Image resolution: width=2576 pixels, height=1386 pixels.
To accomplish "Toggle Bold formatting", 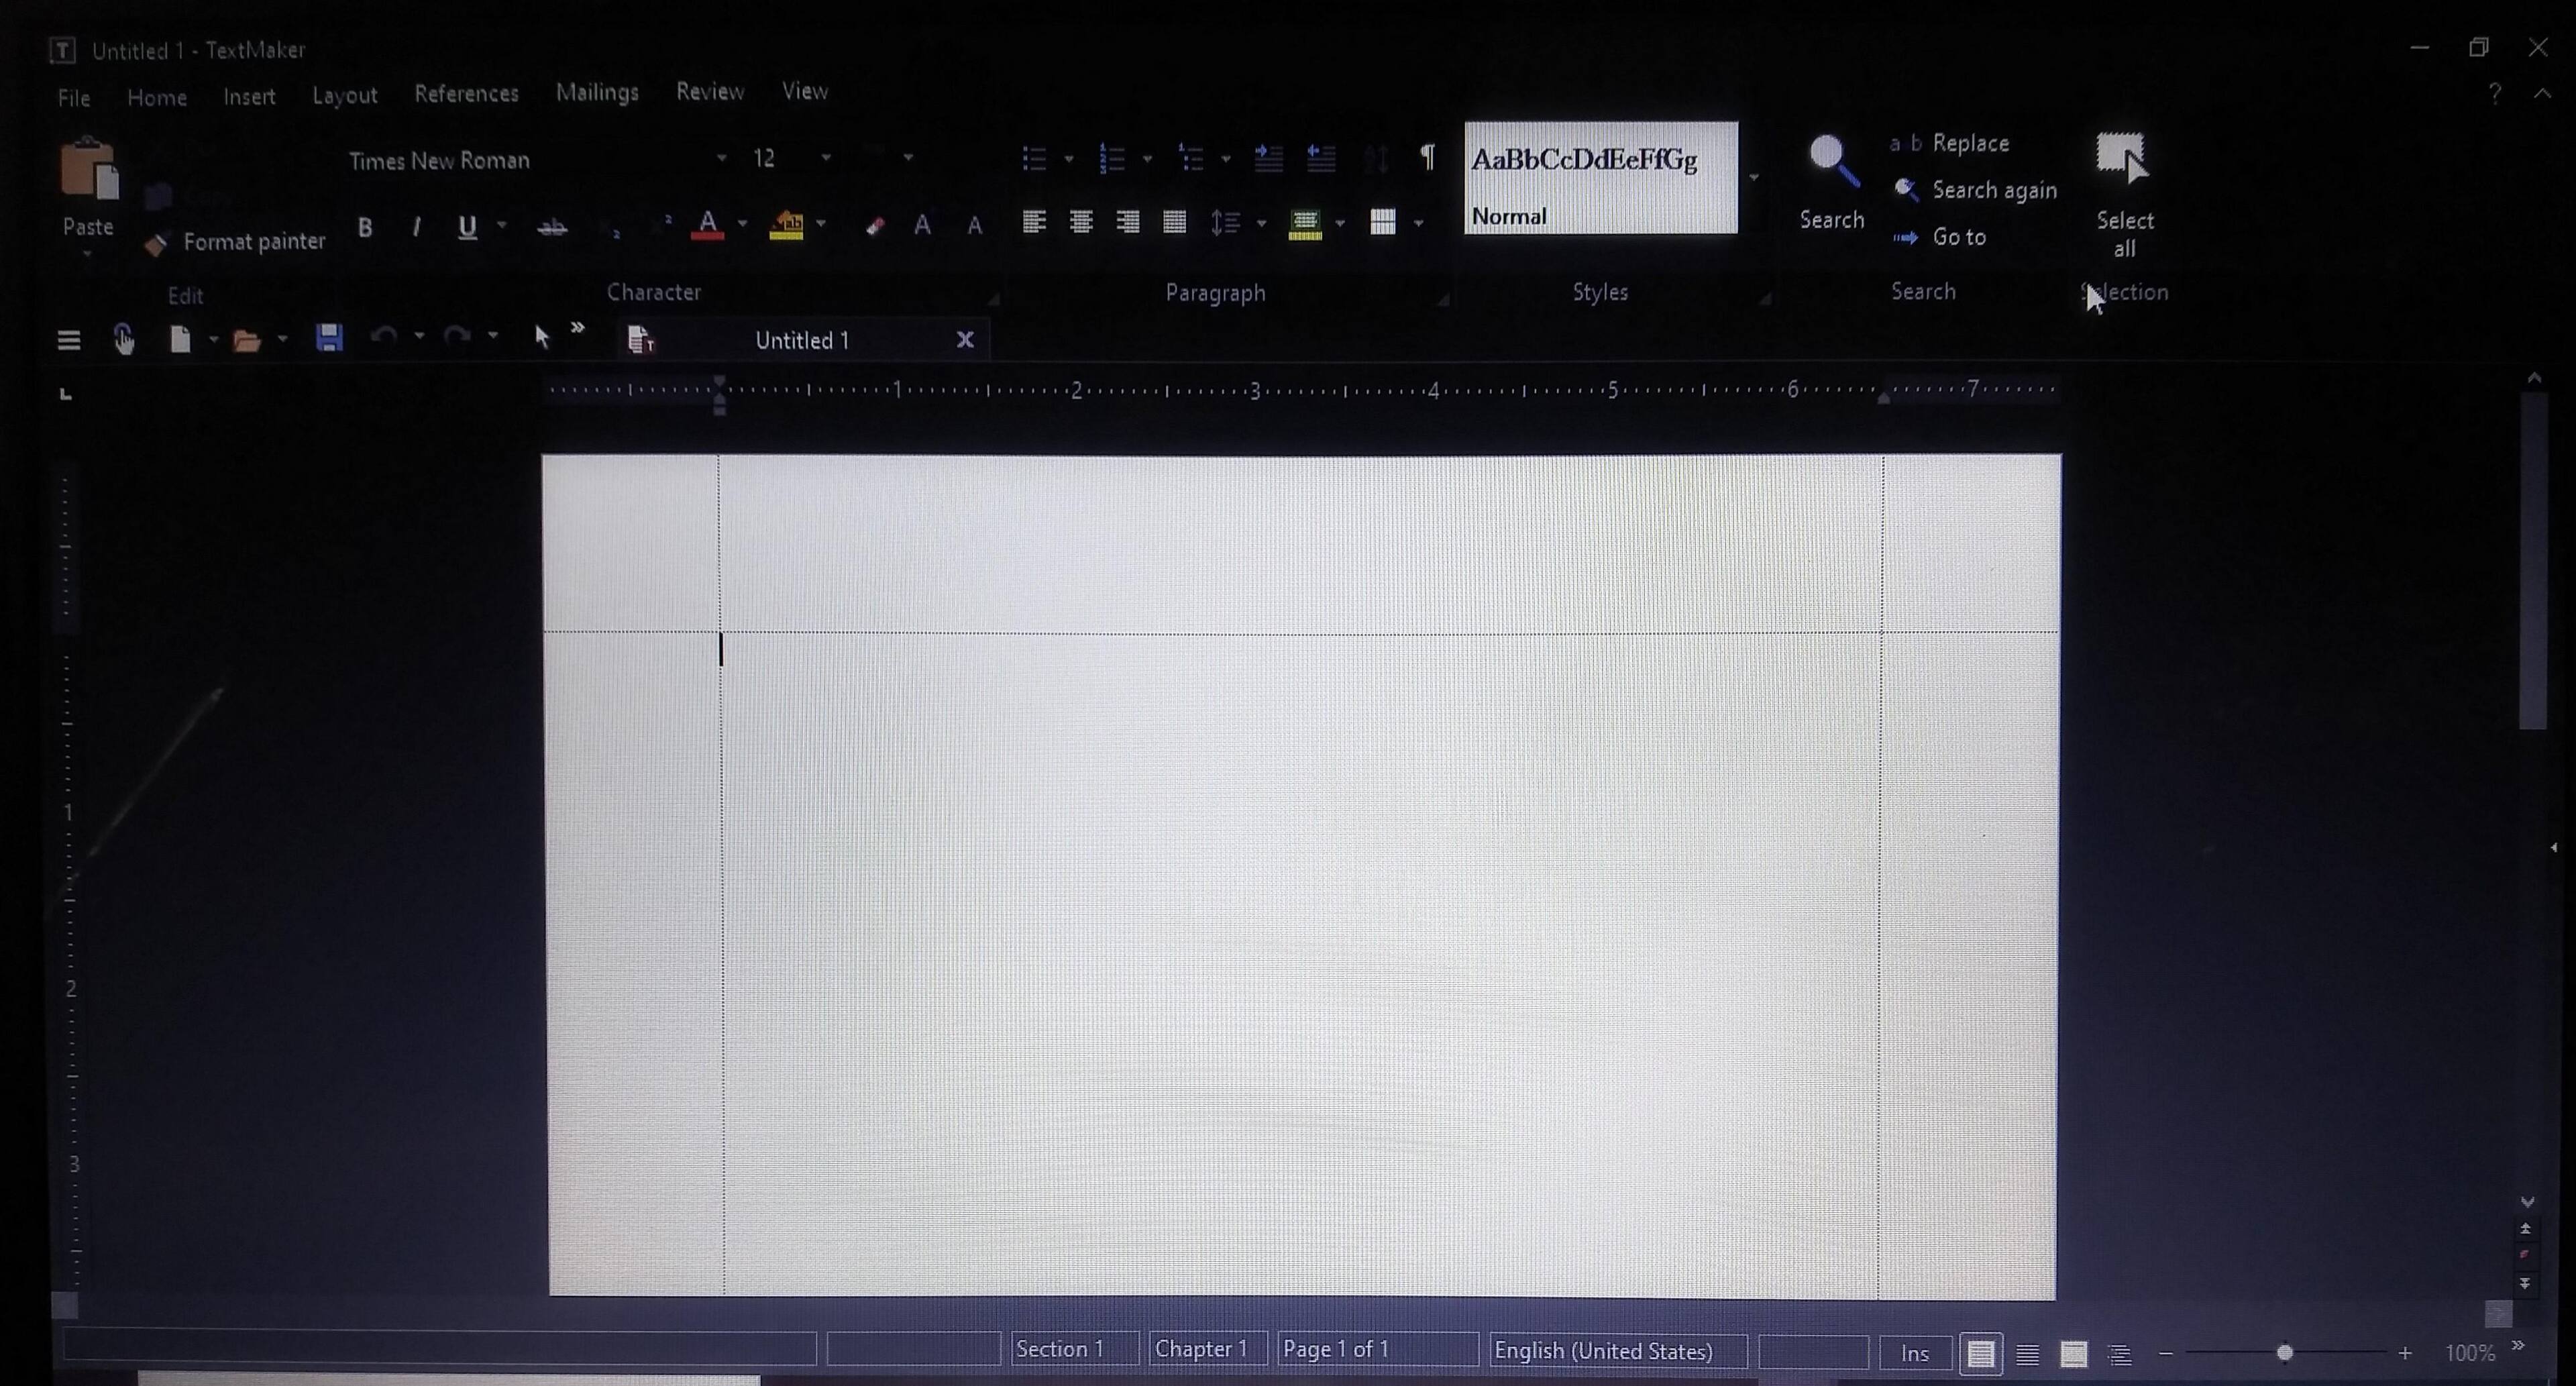I will point(365,228).
